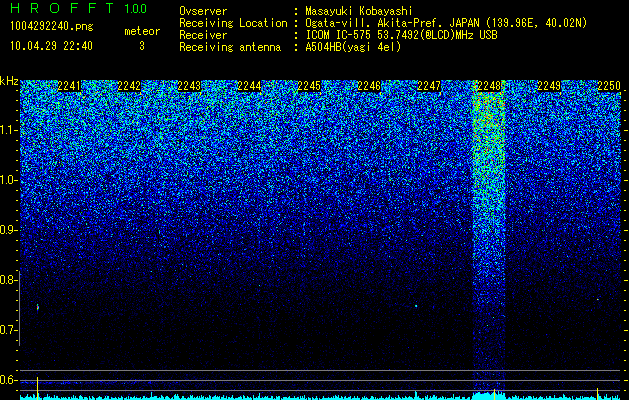Click the 2247 time marker
The width and height of the screenshot is (629, 400).
pyautogui.click(x=429, y=86)
